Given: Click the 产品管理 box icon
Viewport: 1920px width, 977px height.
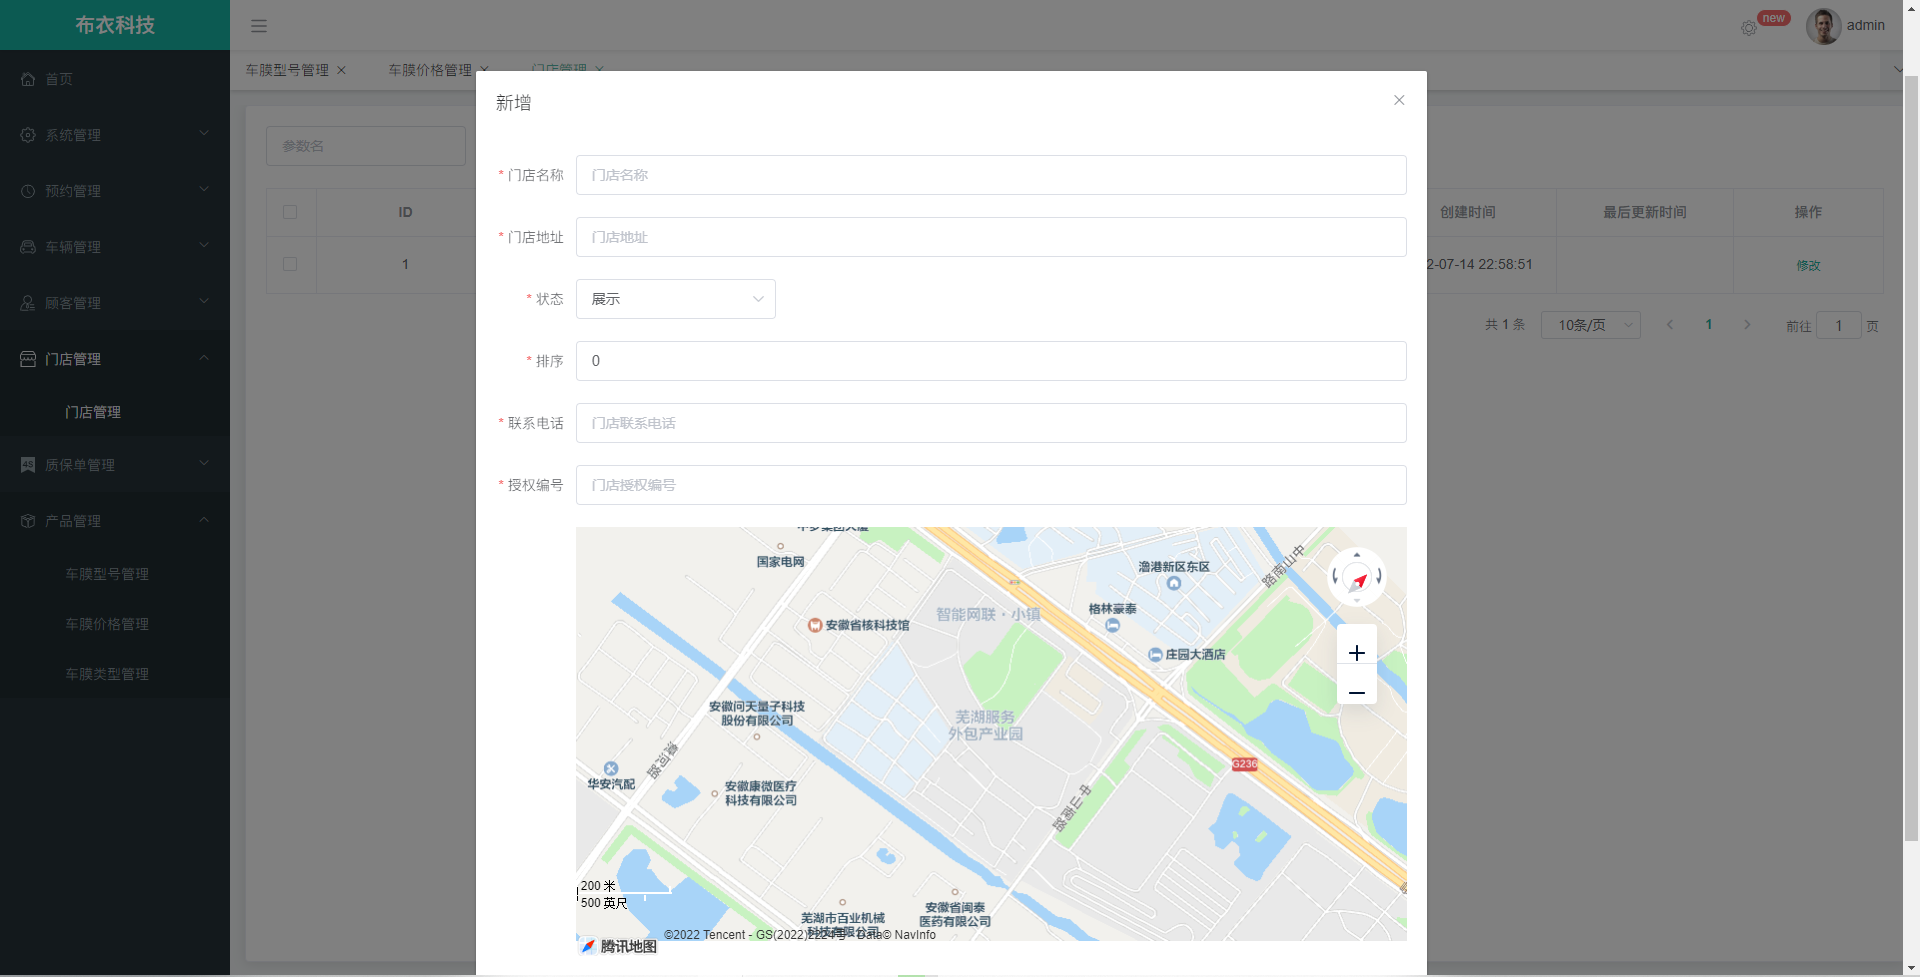Looking at the screenshot, I should click(28, 521).
